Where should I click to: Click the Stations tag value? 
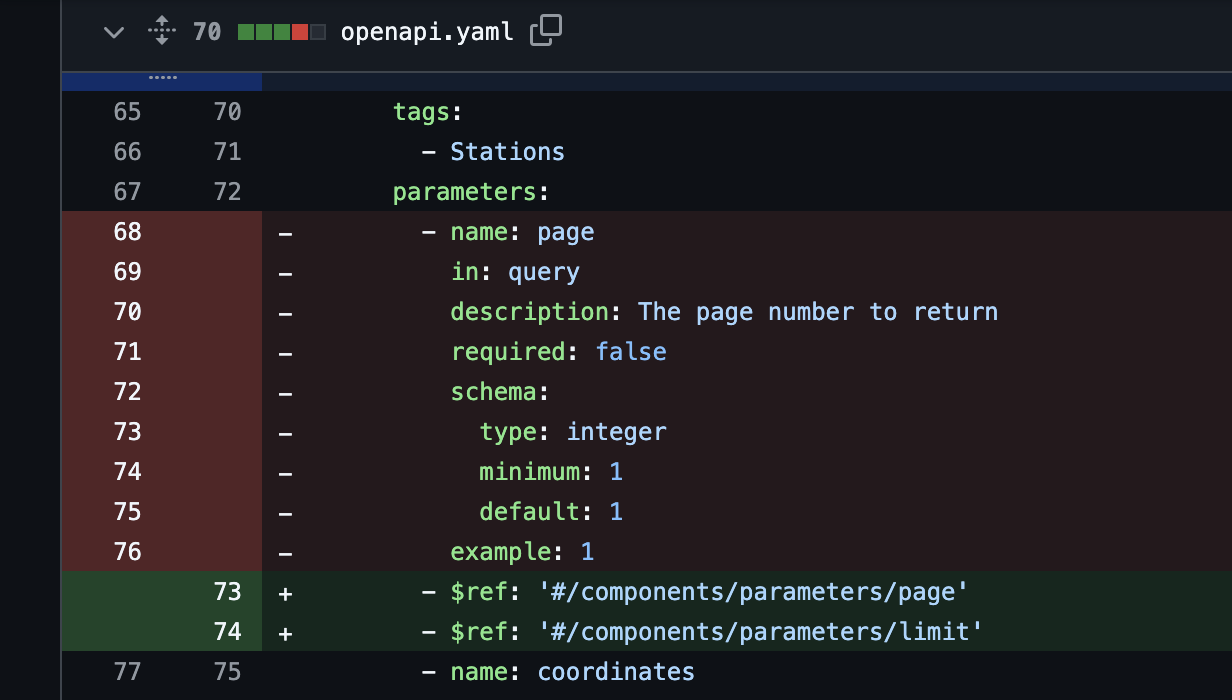point(507,152)
